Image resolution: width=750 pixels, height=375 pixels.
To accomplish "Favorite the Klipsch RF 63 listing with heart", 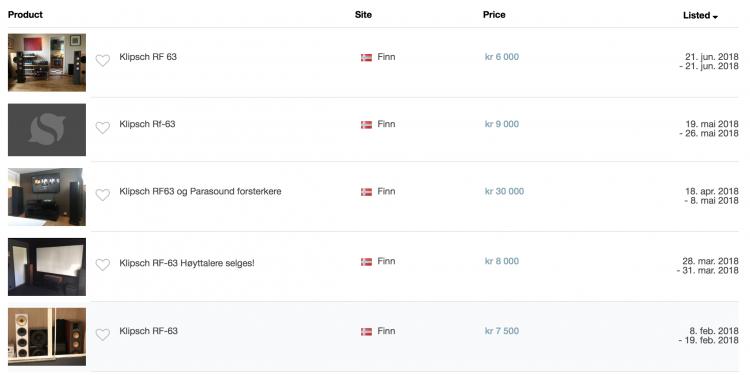I will pos(102,61).
